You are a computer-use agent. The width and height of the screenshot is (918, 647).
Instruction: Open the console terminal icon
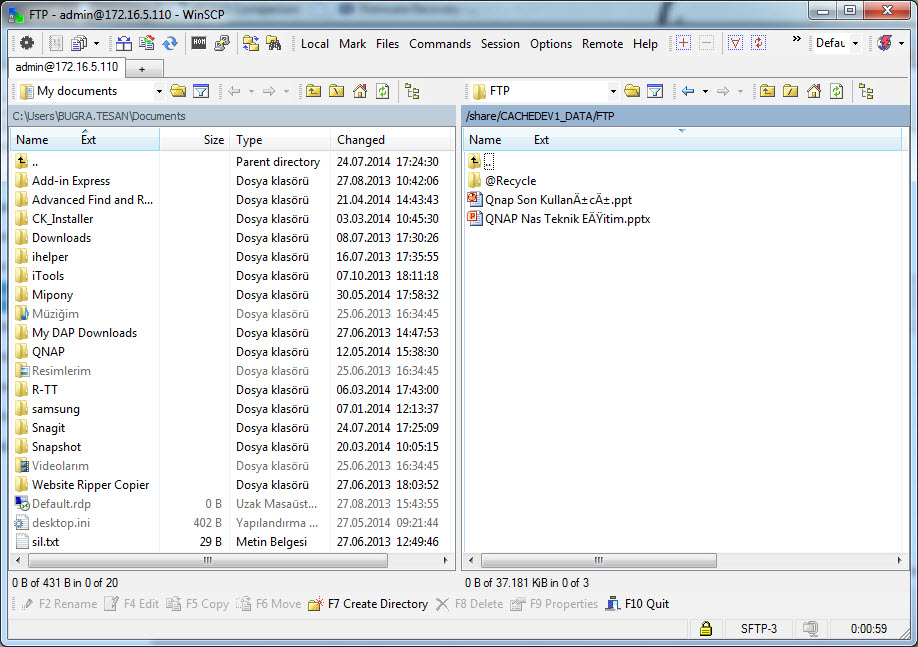pos(199,43)
